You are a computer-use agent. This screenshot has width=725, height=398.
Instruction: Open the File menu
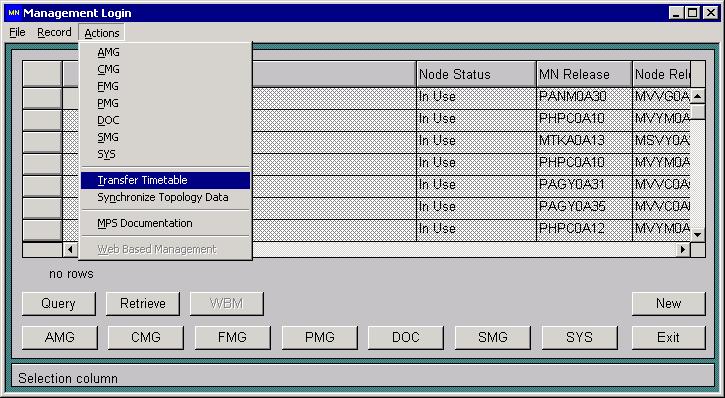click(x=17, y=32)
